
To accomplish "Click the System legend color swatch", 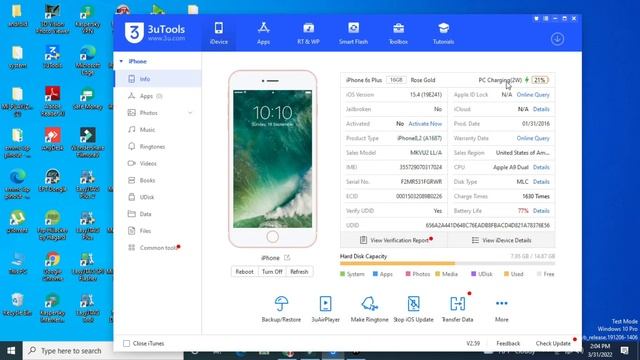I will coord(342,274).
